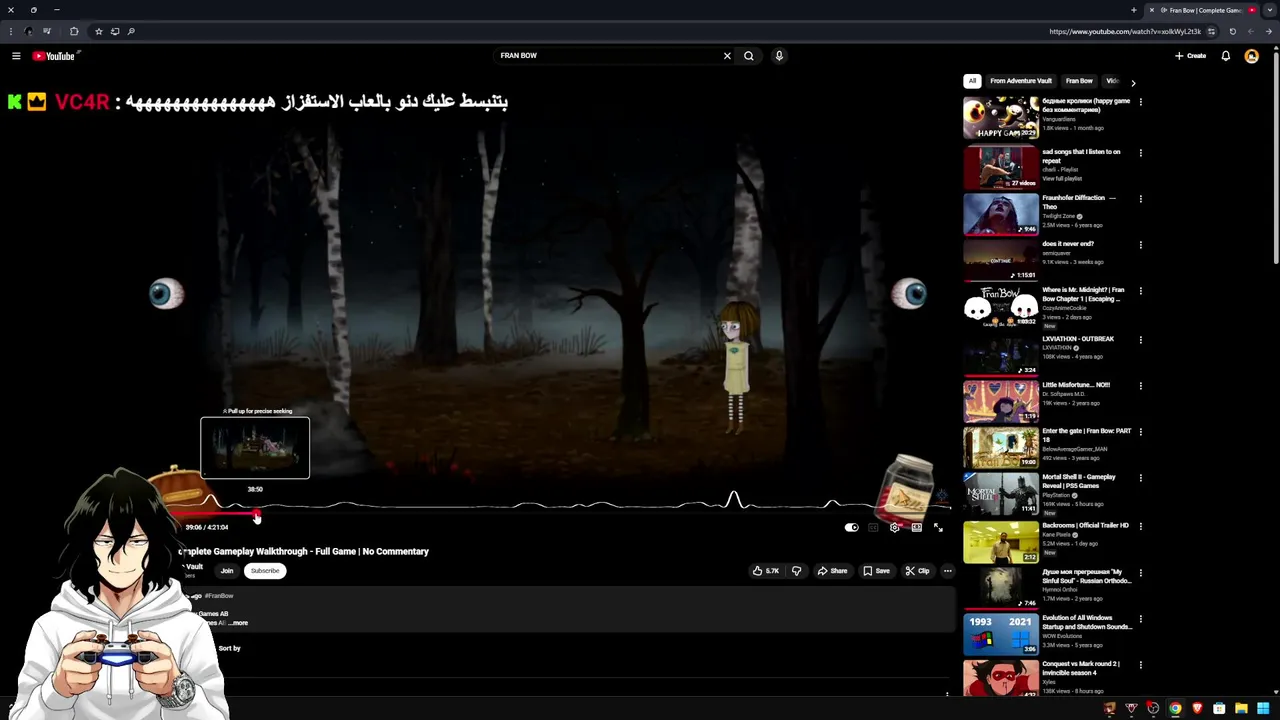The image size is (1280, 720).
Task: Open more actions ellipsis beside Clip
Action: click(947, 571)
